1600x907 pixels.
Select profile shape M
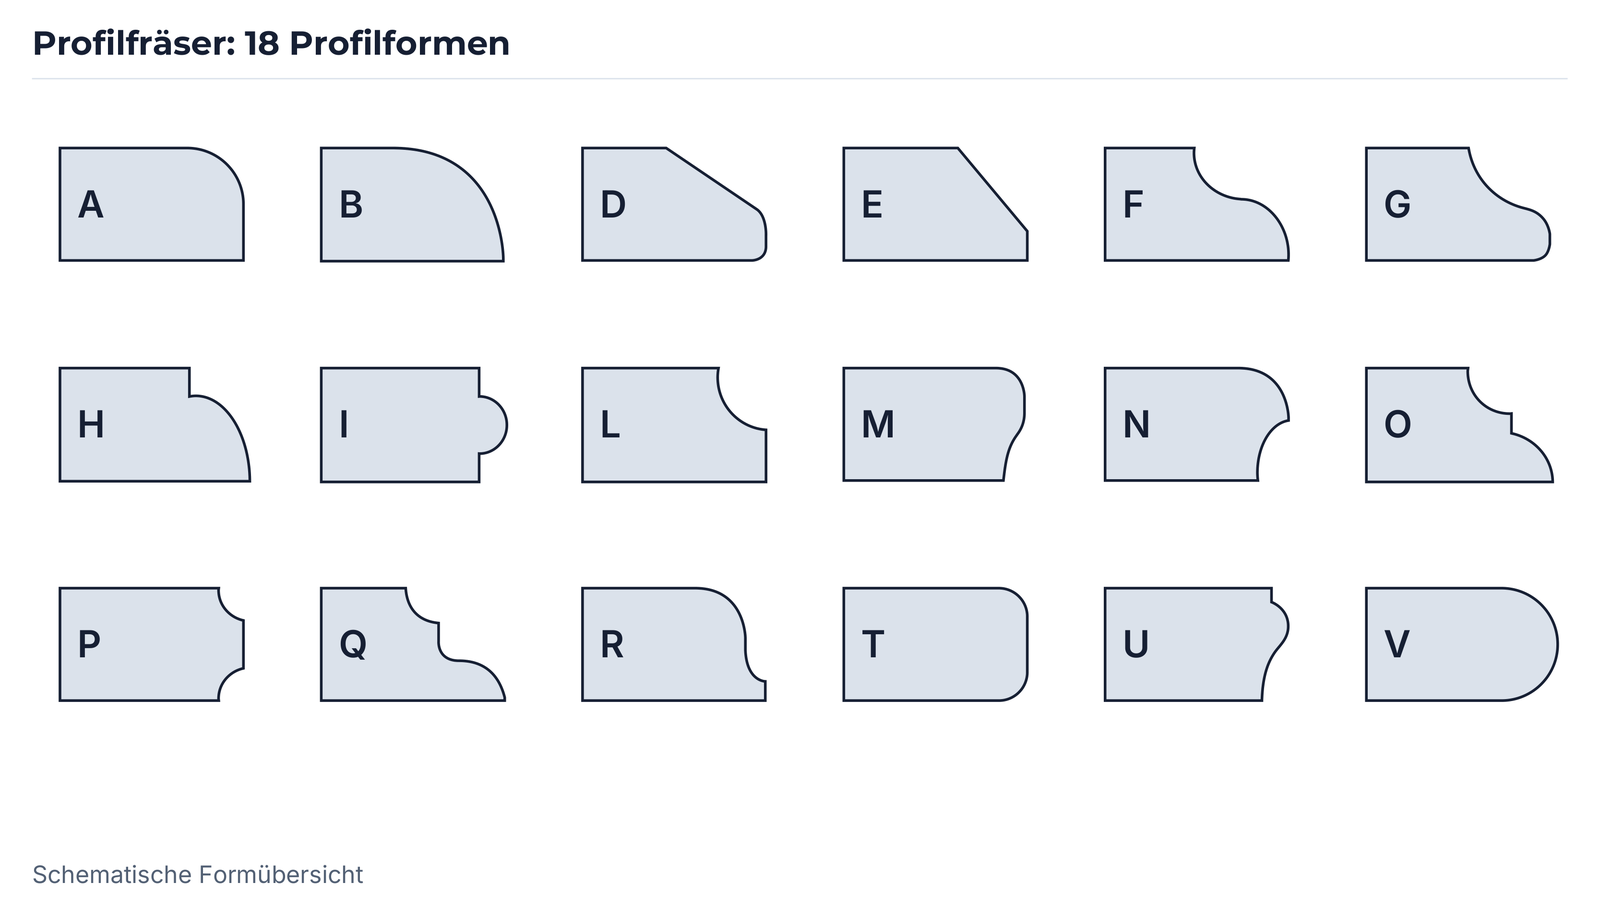click(934, 424)
